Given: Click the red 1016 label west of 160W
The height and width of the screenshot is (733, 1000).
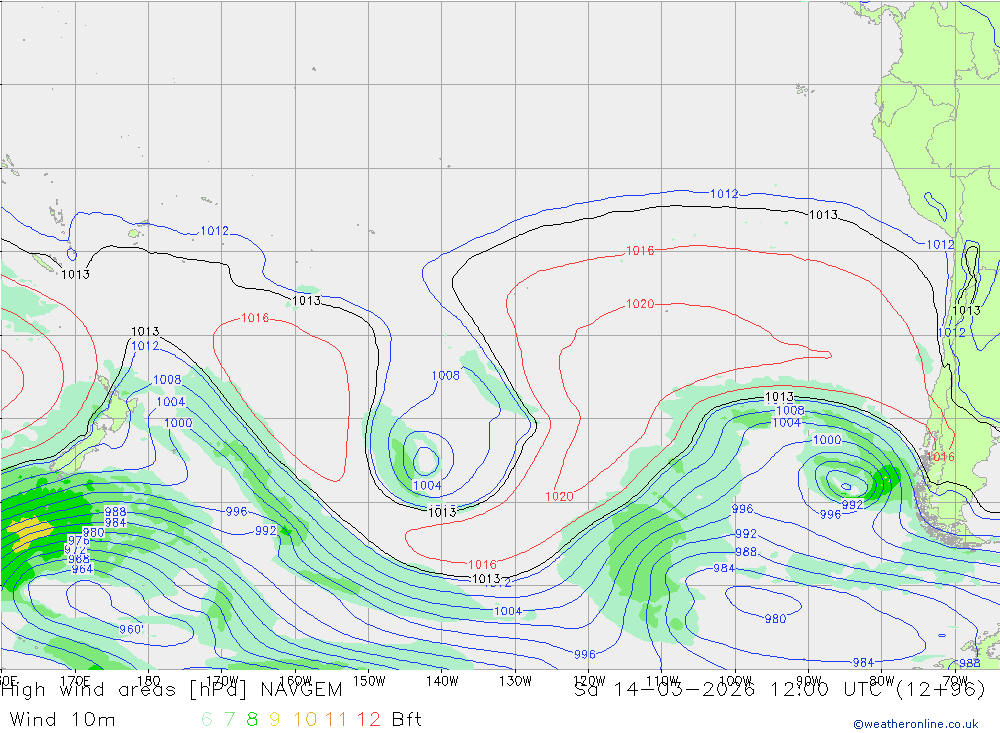Looking at the screenshot, I should 255,318.
